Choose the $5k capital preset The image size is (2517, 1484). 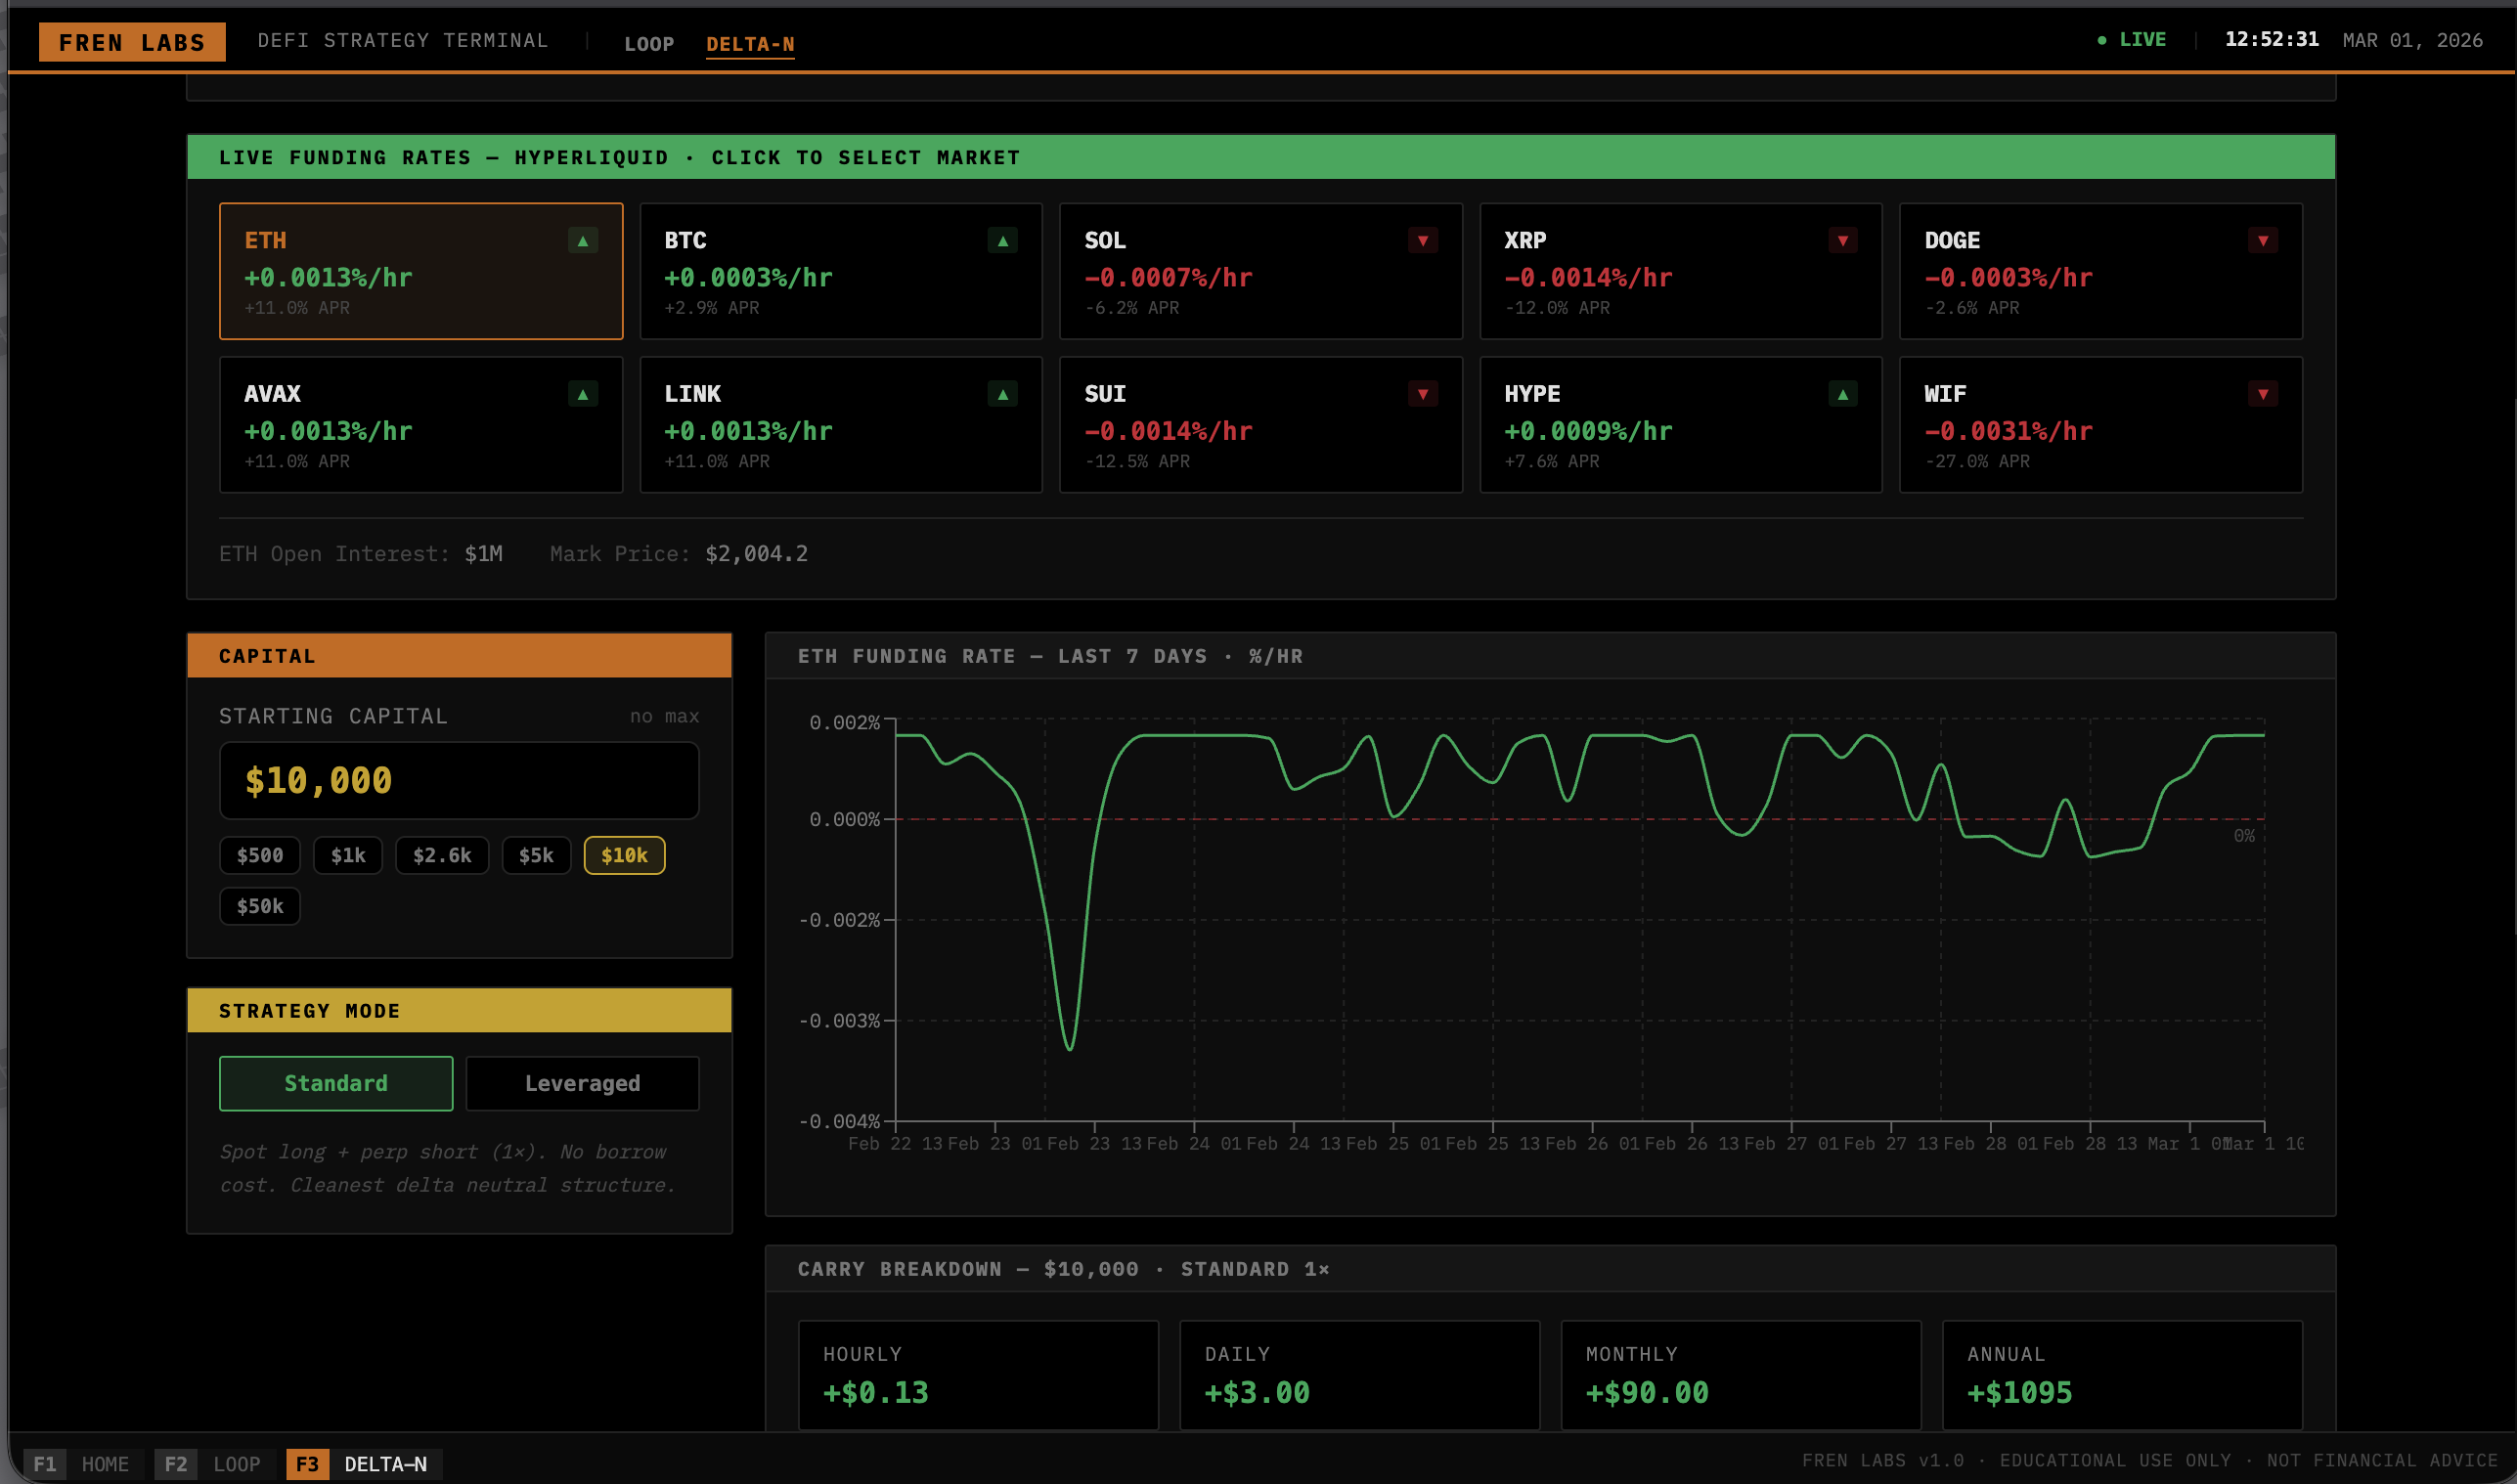pyautogui.click(x=536, y=855)
